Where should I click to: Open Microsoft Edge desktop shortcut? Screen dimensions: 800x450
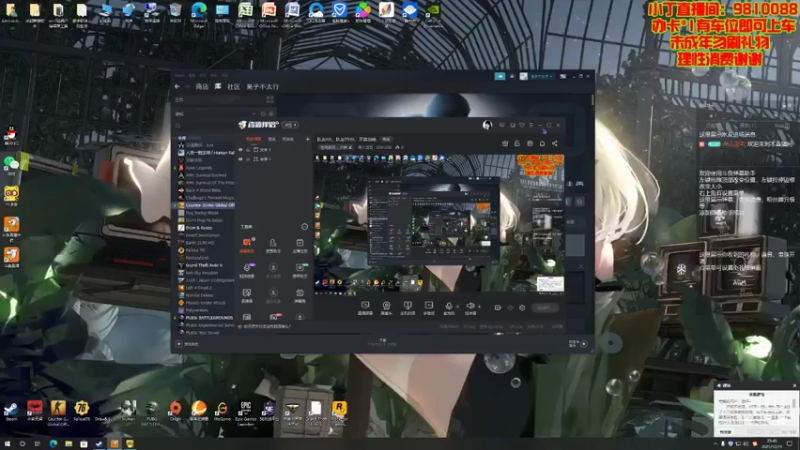pyautogui.click(x=199, y=14)
